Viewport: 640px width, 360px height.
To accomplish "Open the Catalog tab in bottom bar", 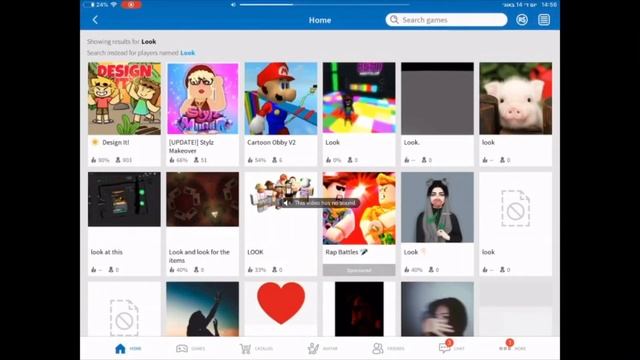I will tap(256, 349).
